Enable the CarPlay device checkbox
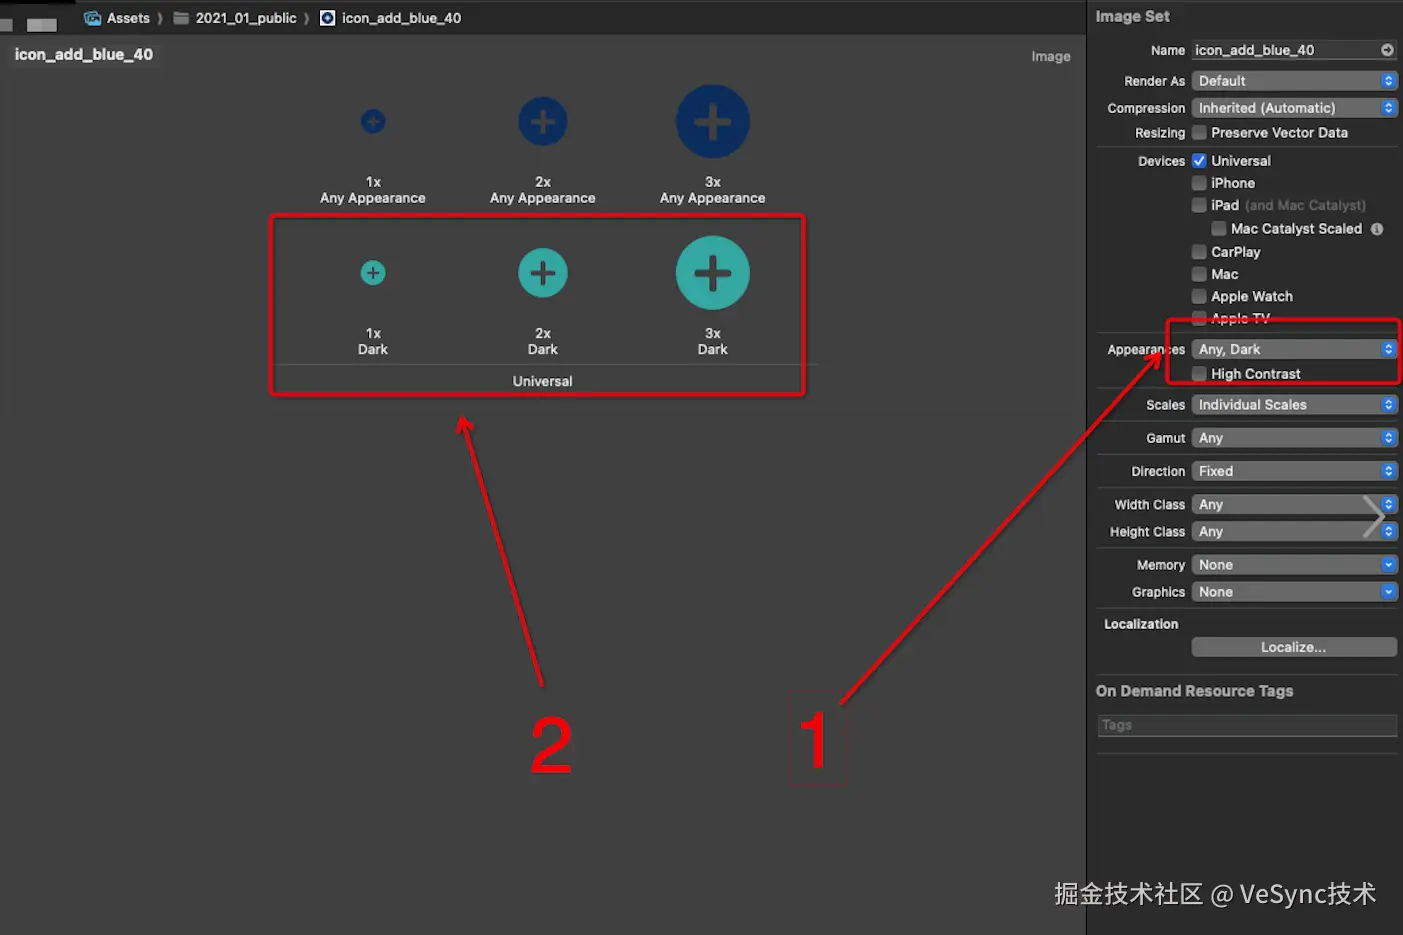 pyautogui.click(x=1199, y=252)
